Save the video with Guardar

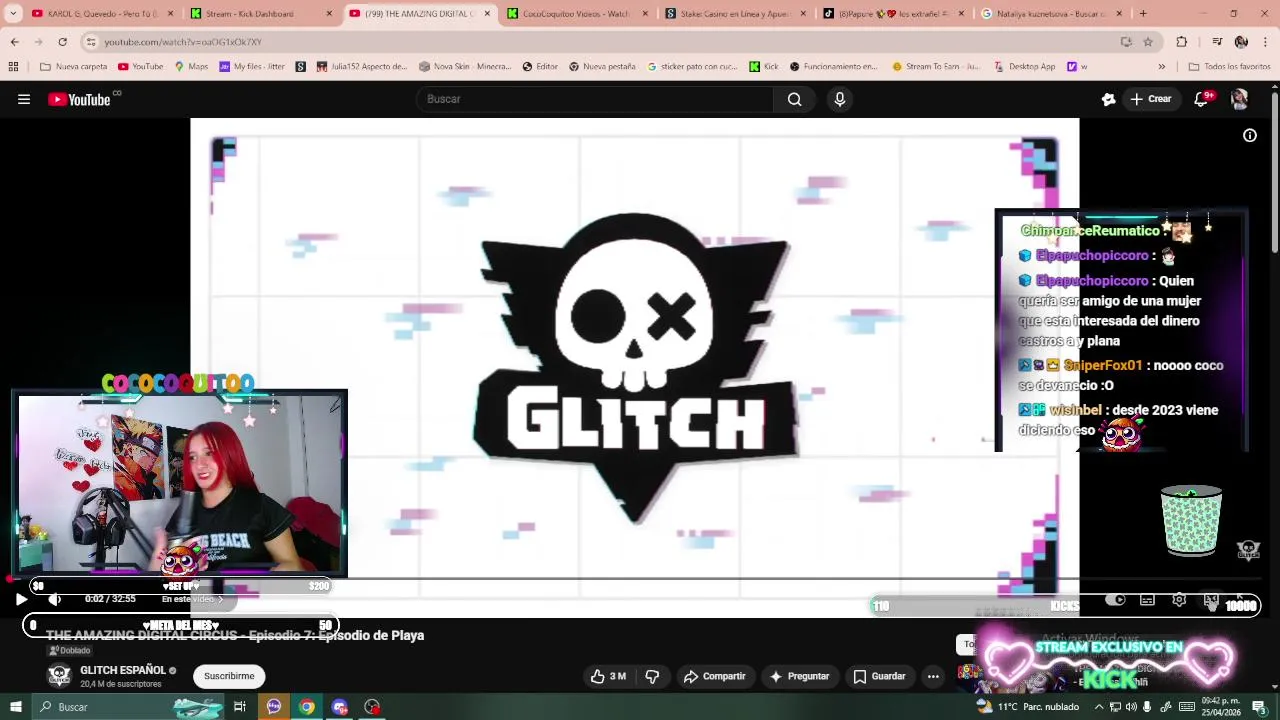tap(879, 676)
